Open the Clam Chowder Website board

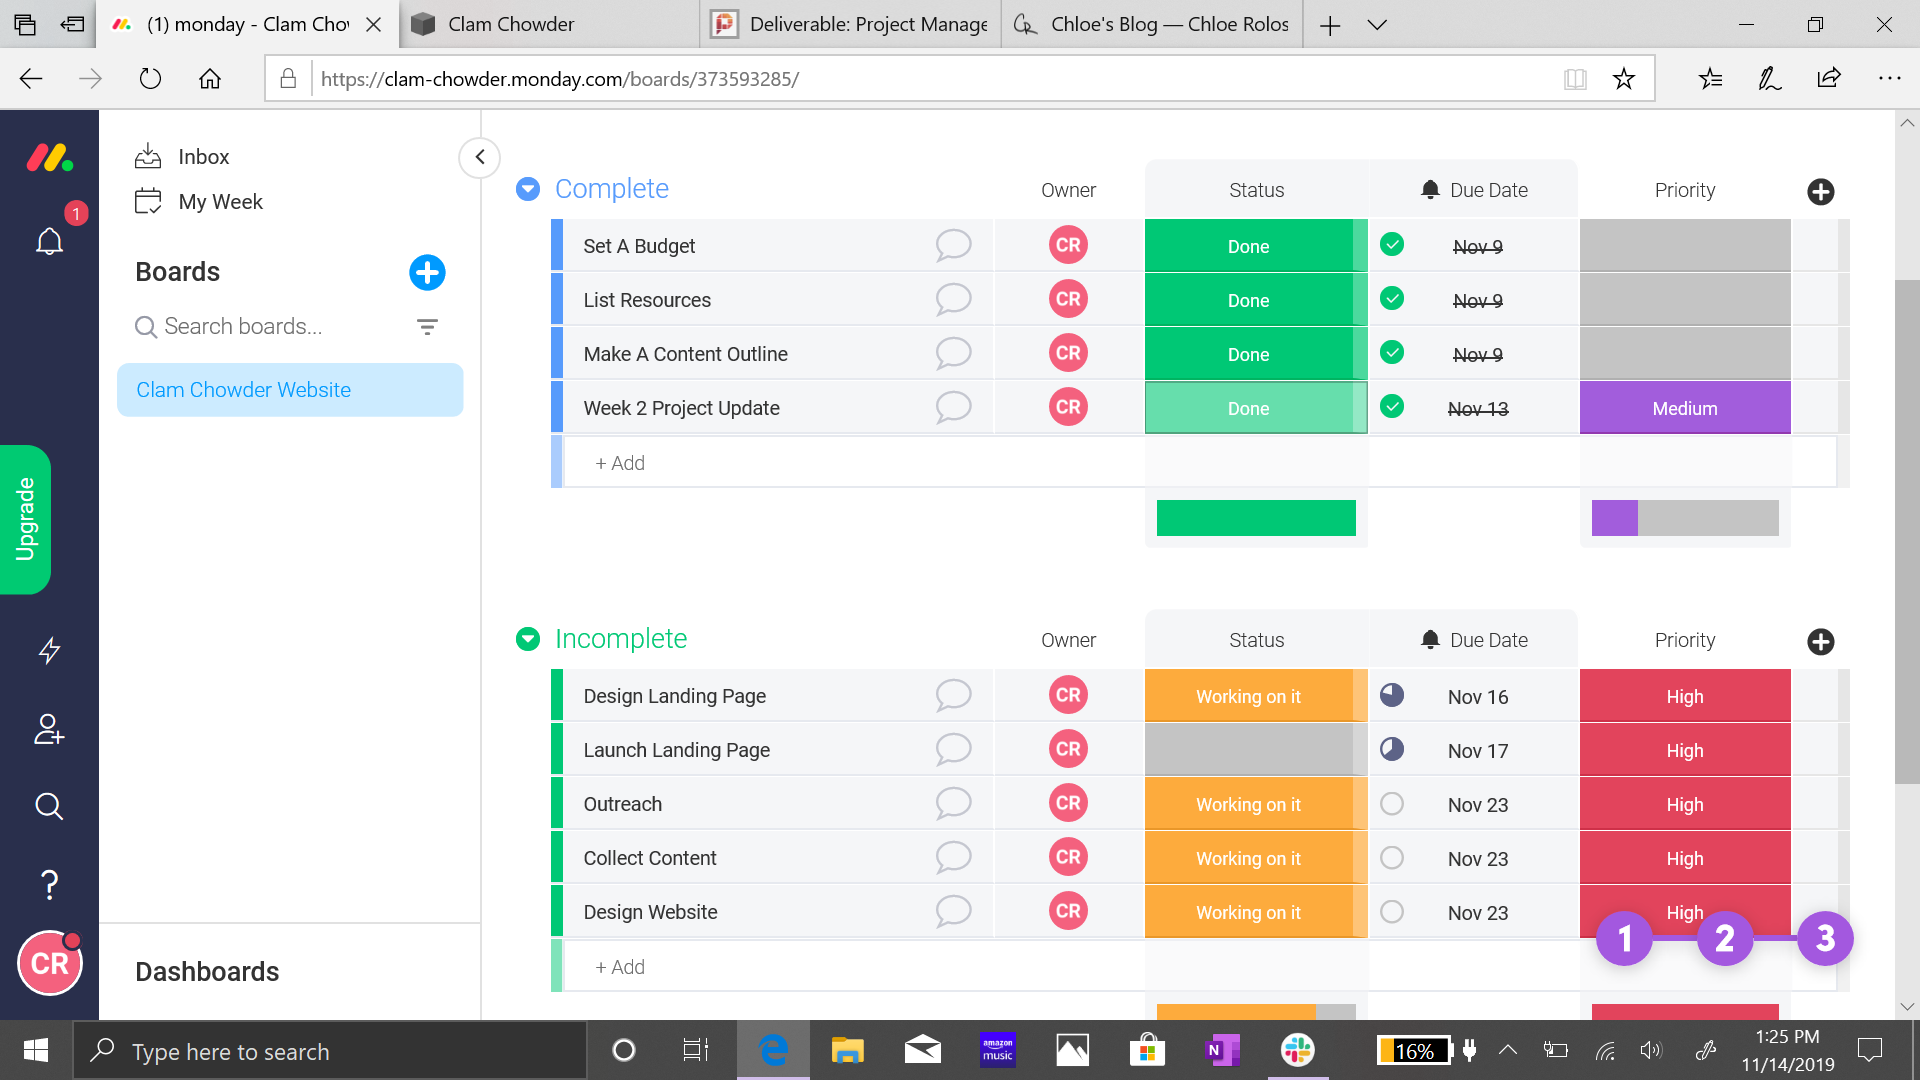coord(243,390)
